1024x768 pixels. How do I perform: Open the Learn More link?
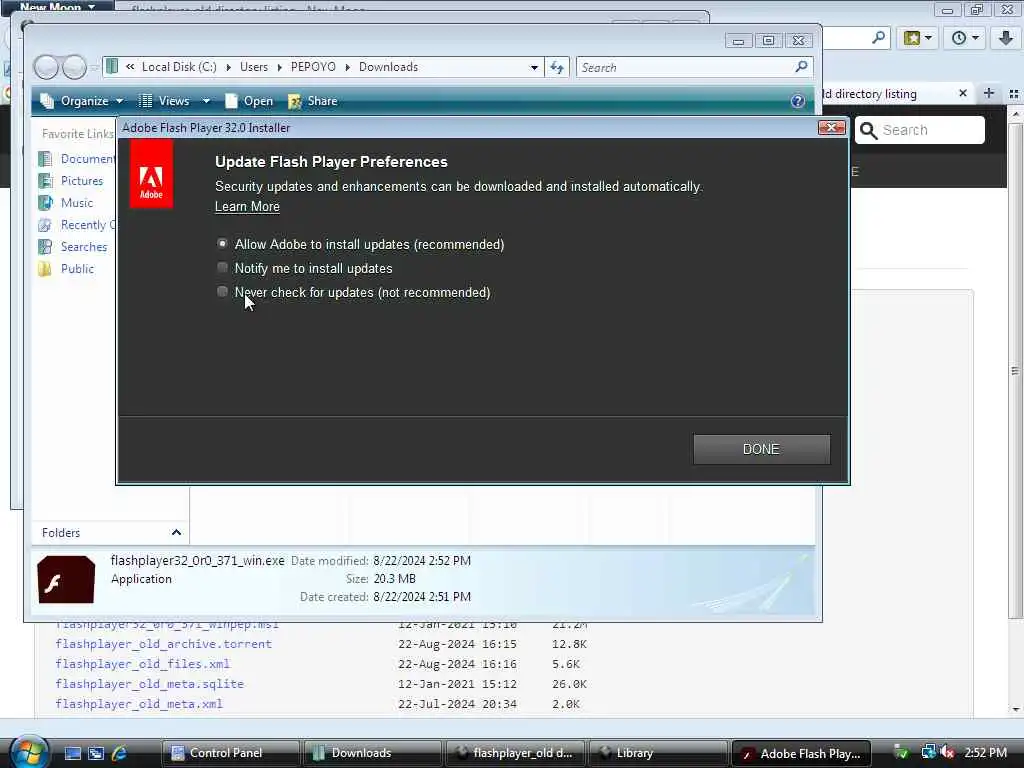point(247,206)
